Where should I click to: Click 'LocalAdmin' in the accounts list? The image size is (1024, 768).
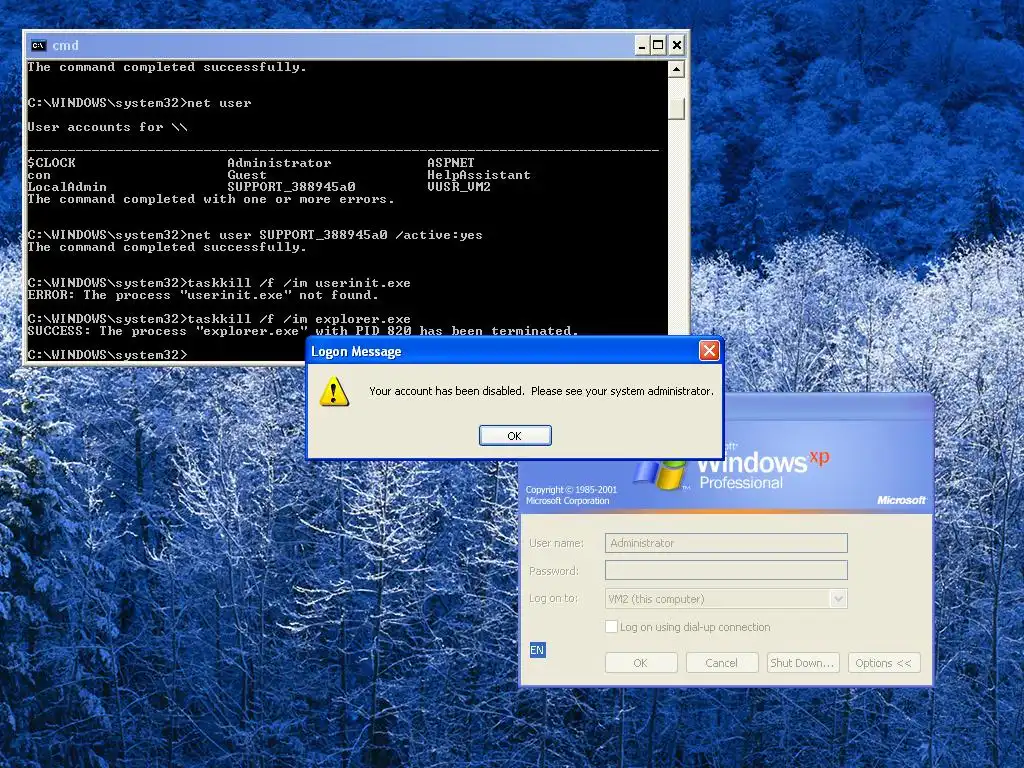[67, 187]
